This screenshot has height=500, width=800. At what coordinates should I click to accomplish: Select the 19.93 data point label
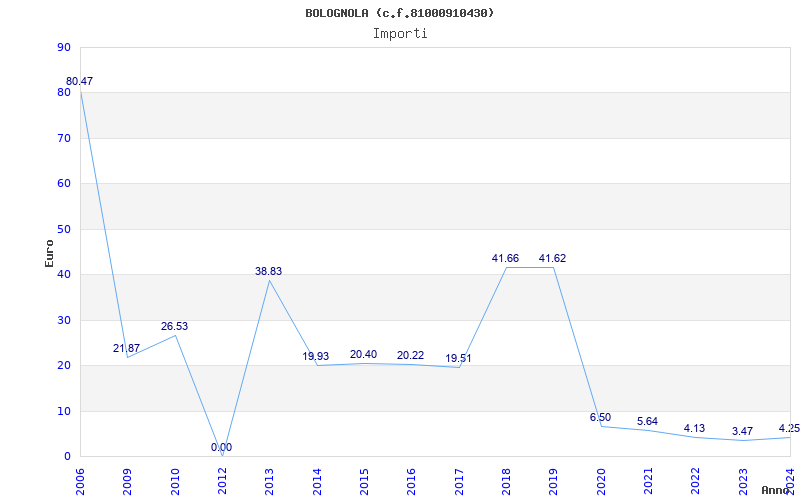click(316, 357)
